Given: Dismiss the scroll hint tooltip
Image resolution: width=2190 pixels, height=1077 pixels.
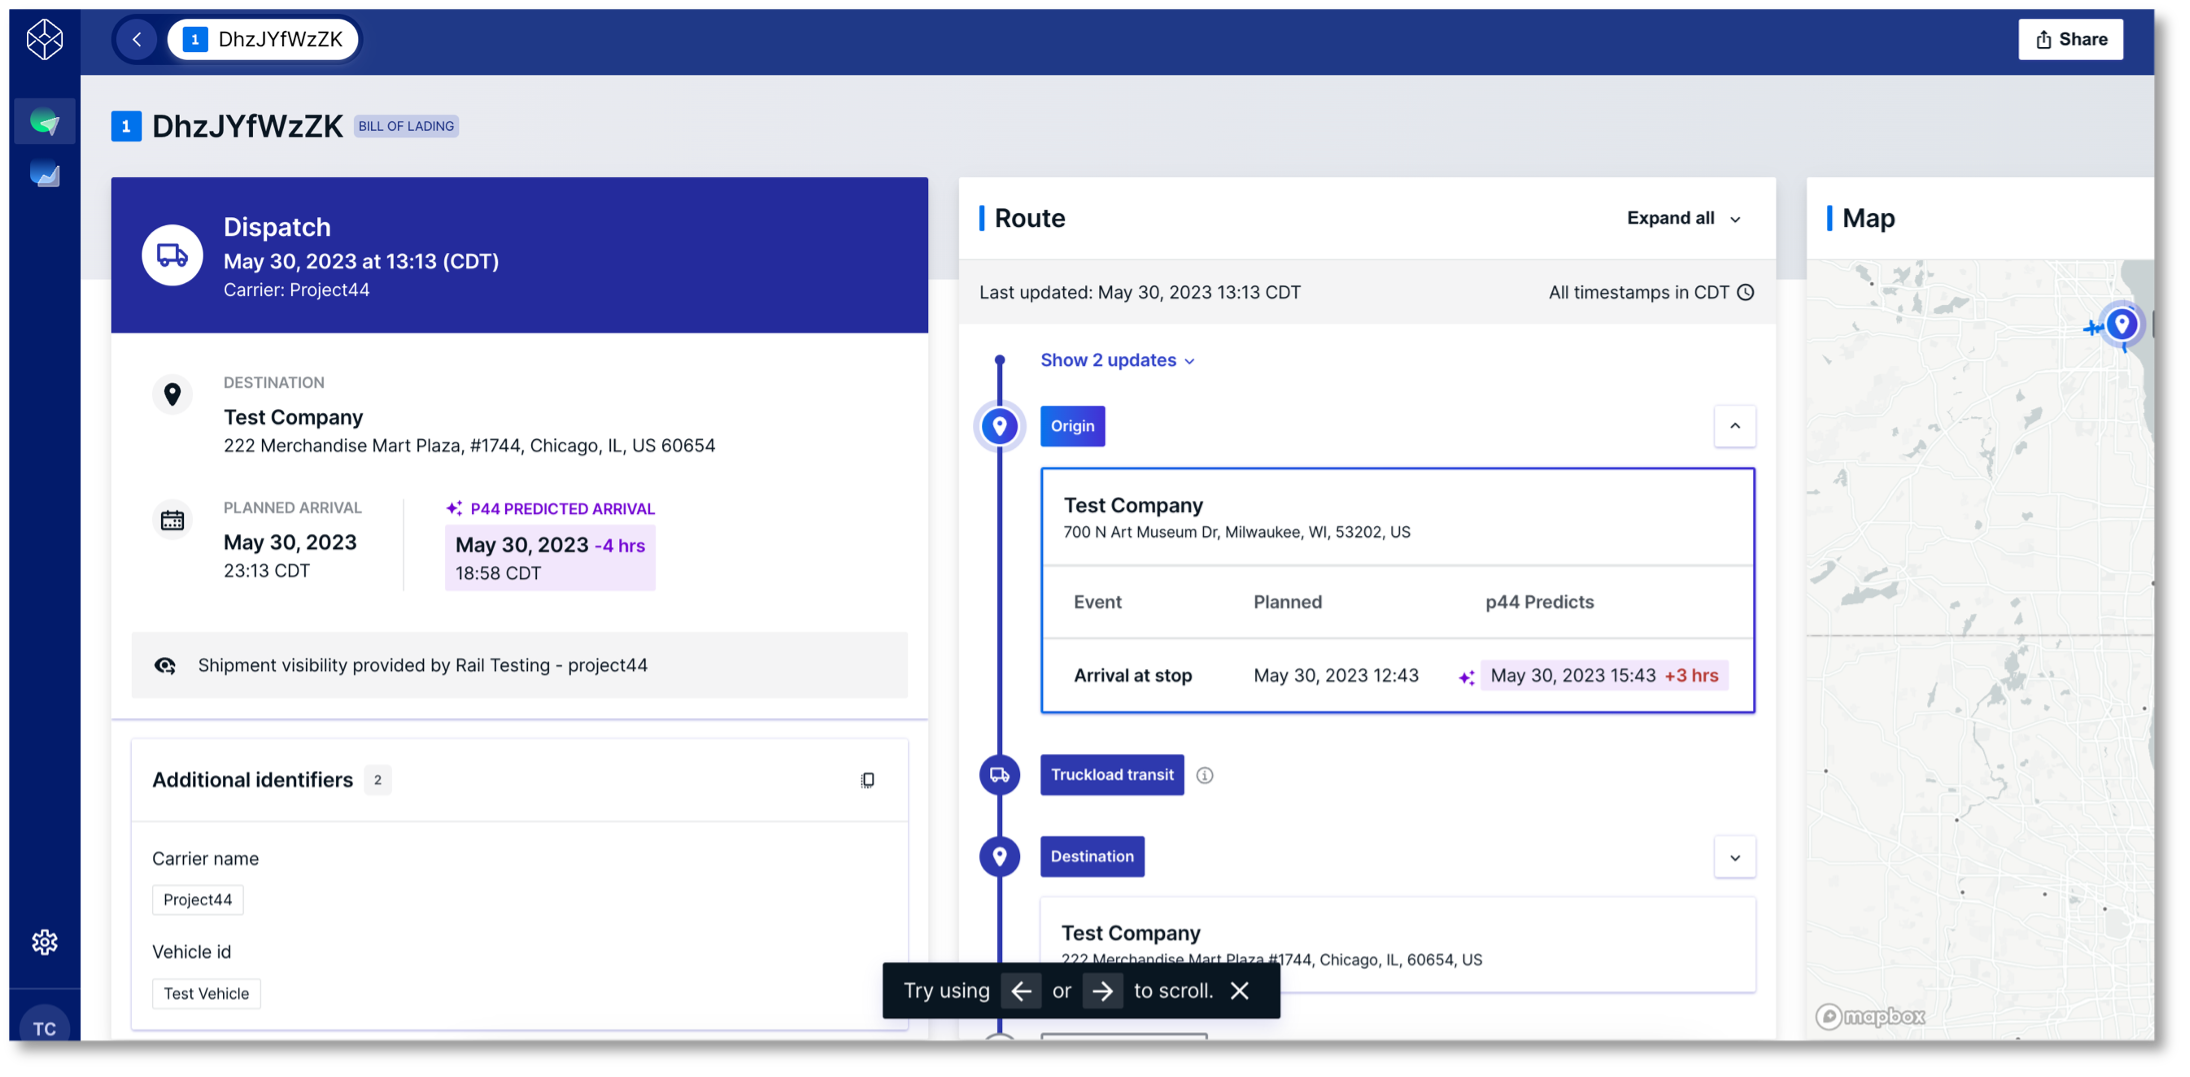Looking at the screenshot, I should pyautogui.click(x=1240, y=991).
